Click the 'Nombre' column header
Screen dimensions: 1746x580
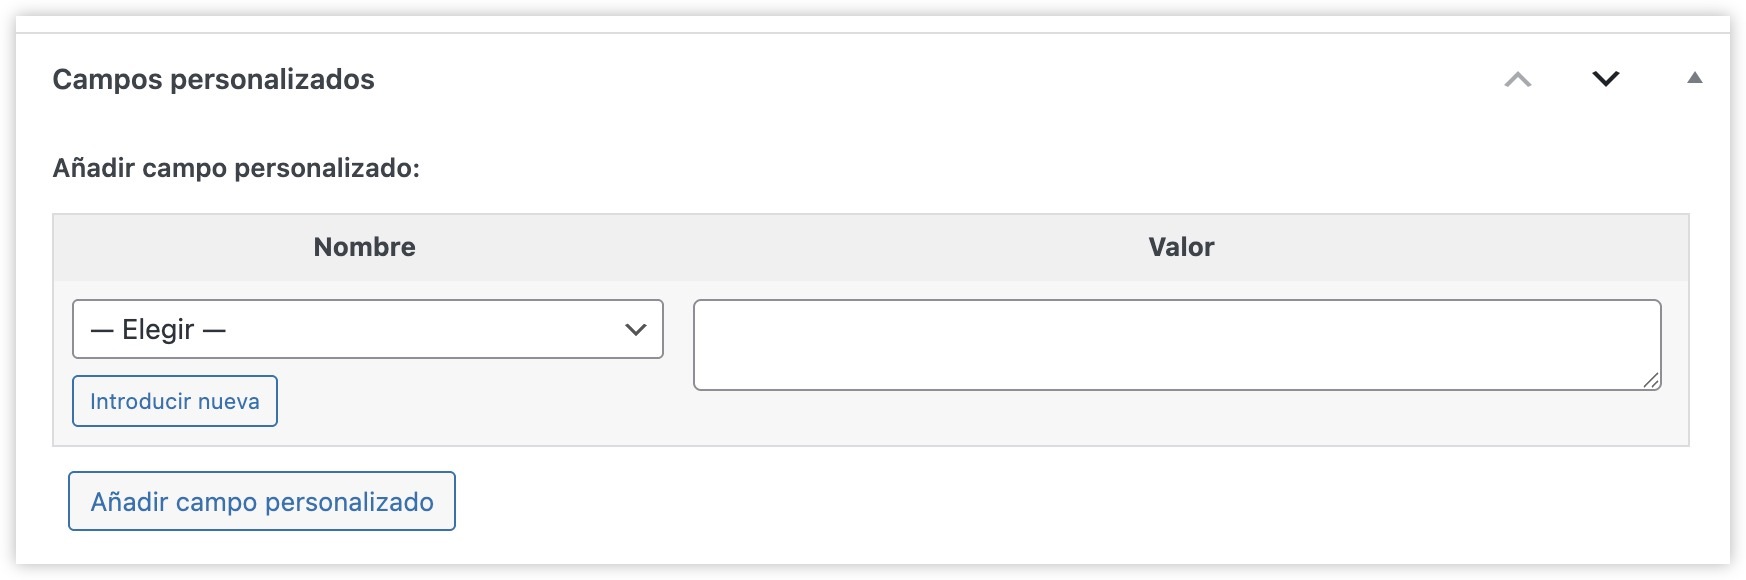coord(364,247)
